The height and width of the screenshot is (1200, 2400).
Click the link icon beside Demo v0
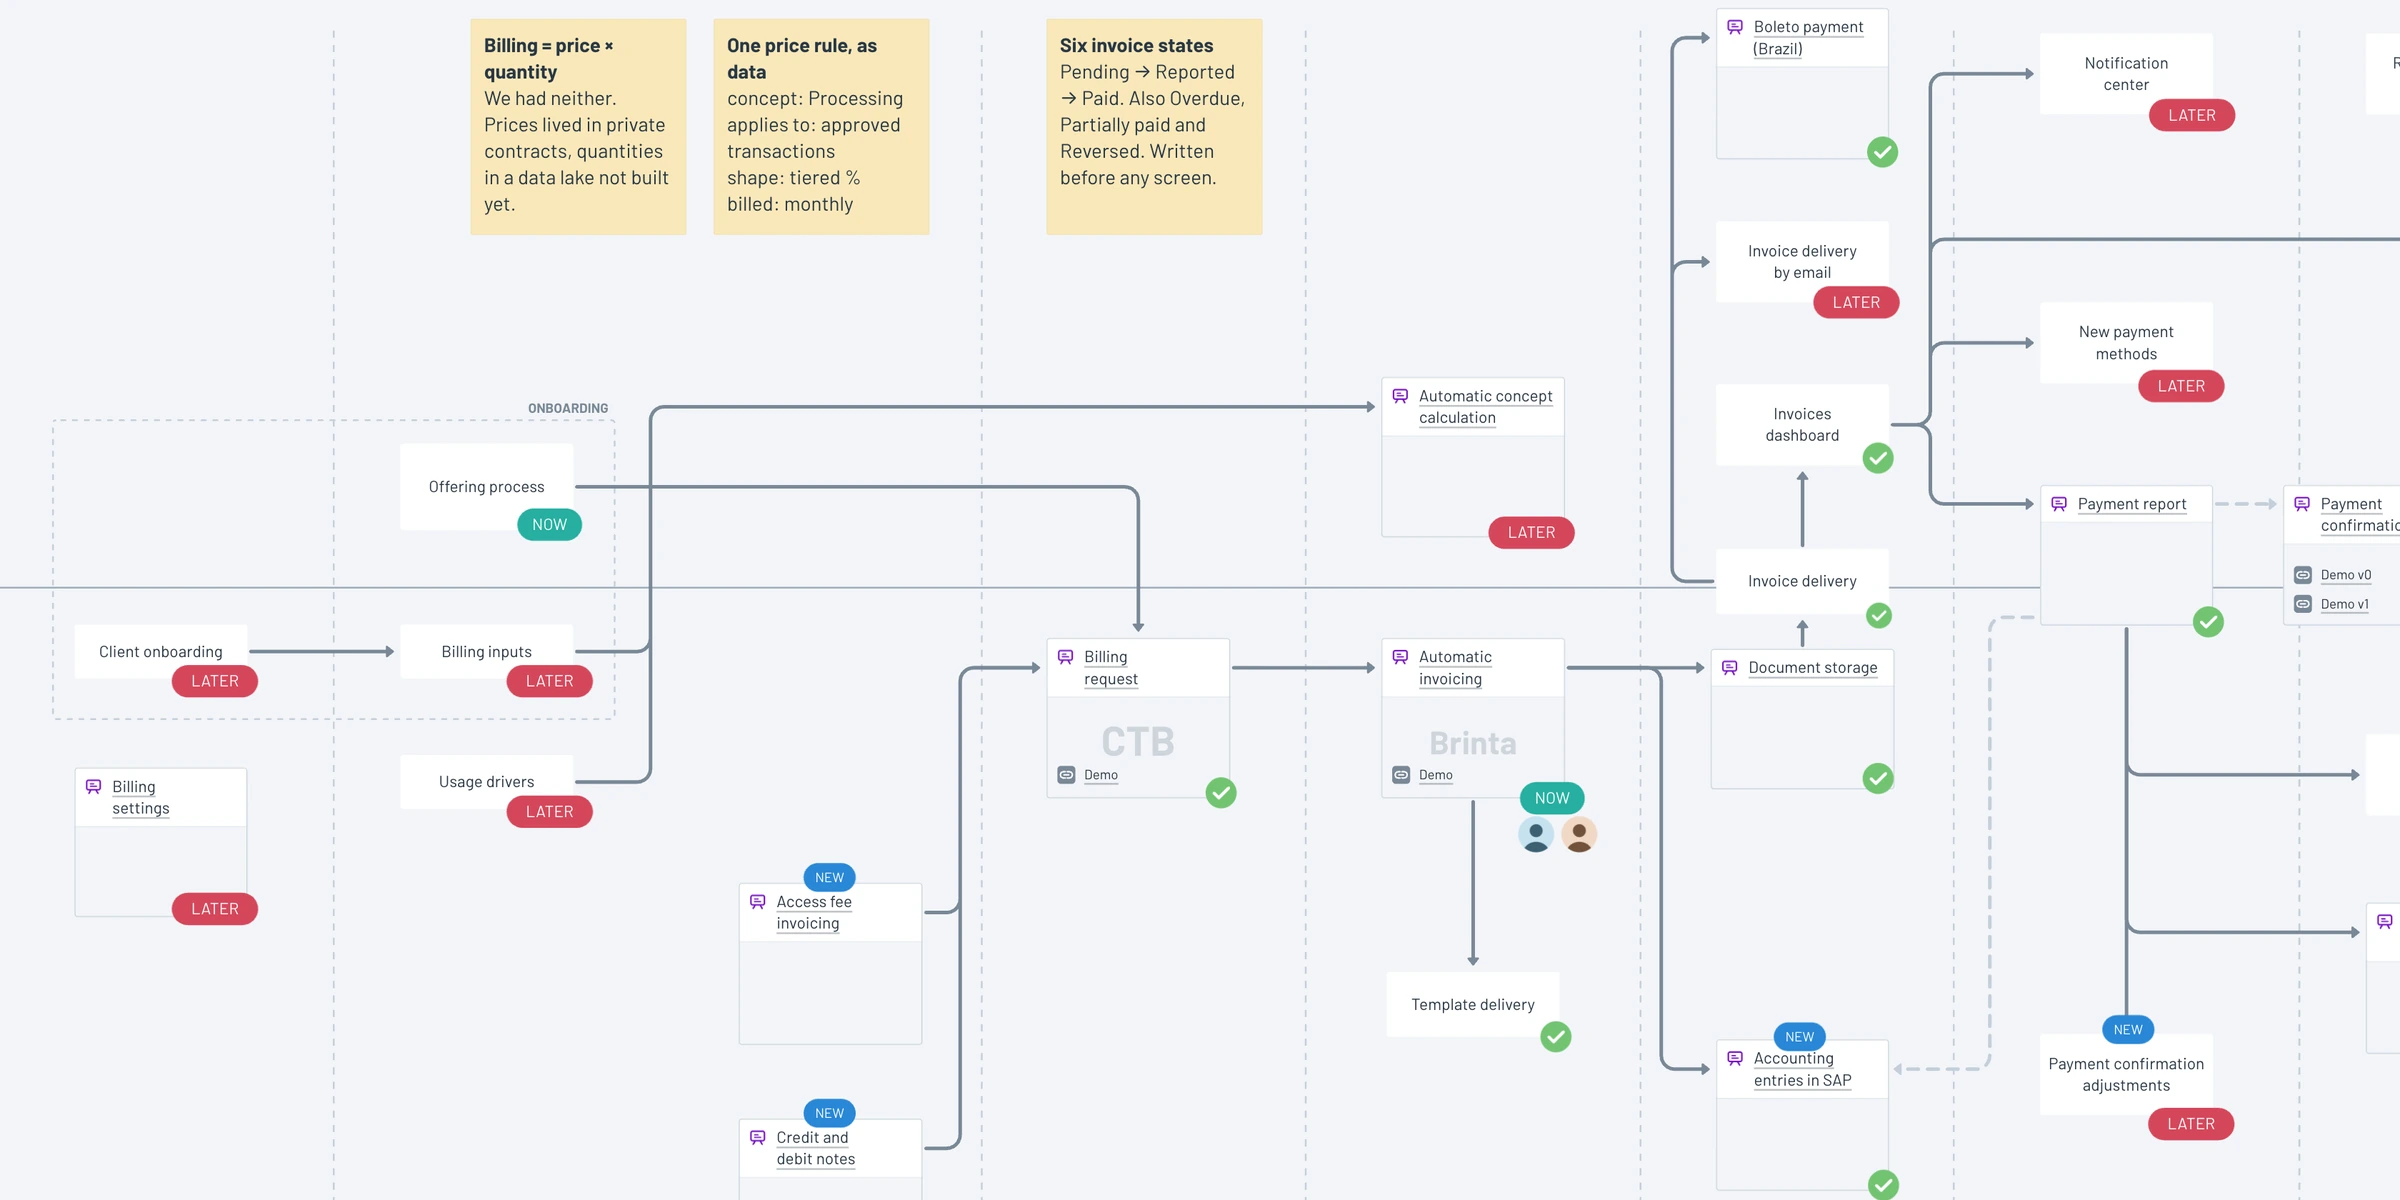(x=2303, y=575)
